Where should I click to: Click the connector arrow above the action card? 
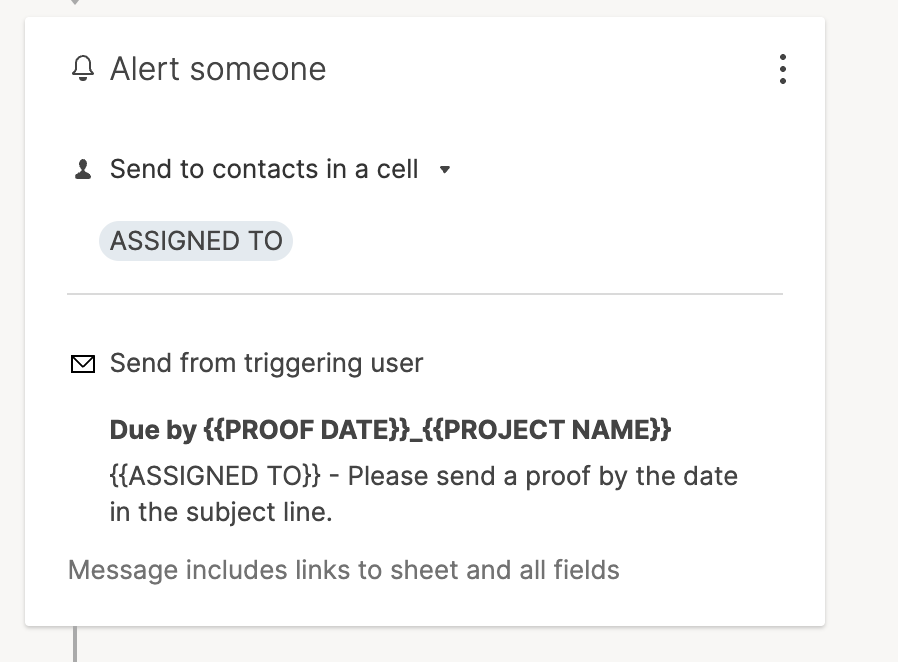tap(75, 3)
